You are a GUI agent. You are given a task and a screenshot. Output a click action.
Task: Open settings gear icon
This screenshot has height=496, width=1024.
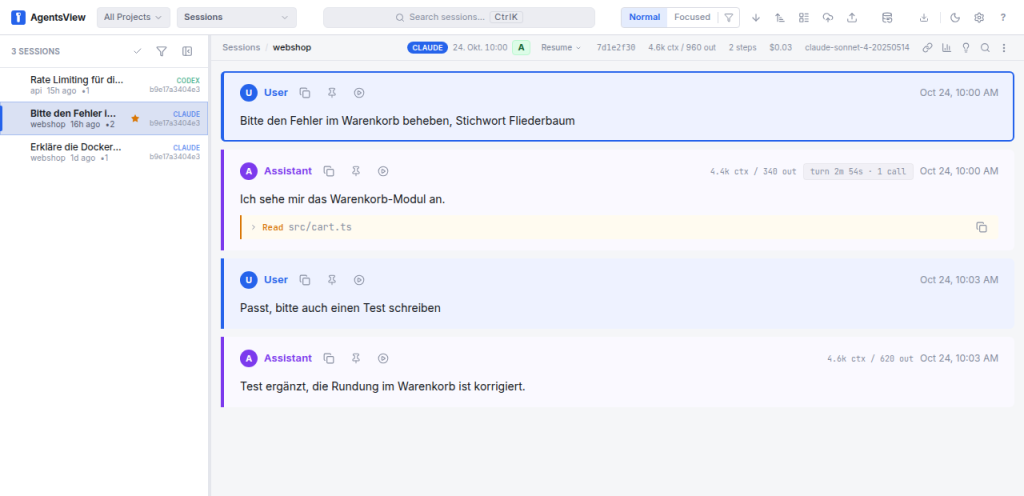979,18
